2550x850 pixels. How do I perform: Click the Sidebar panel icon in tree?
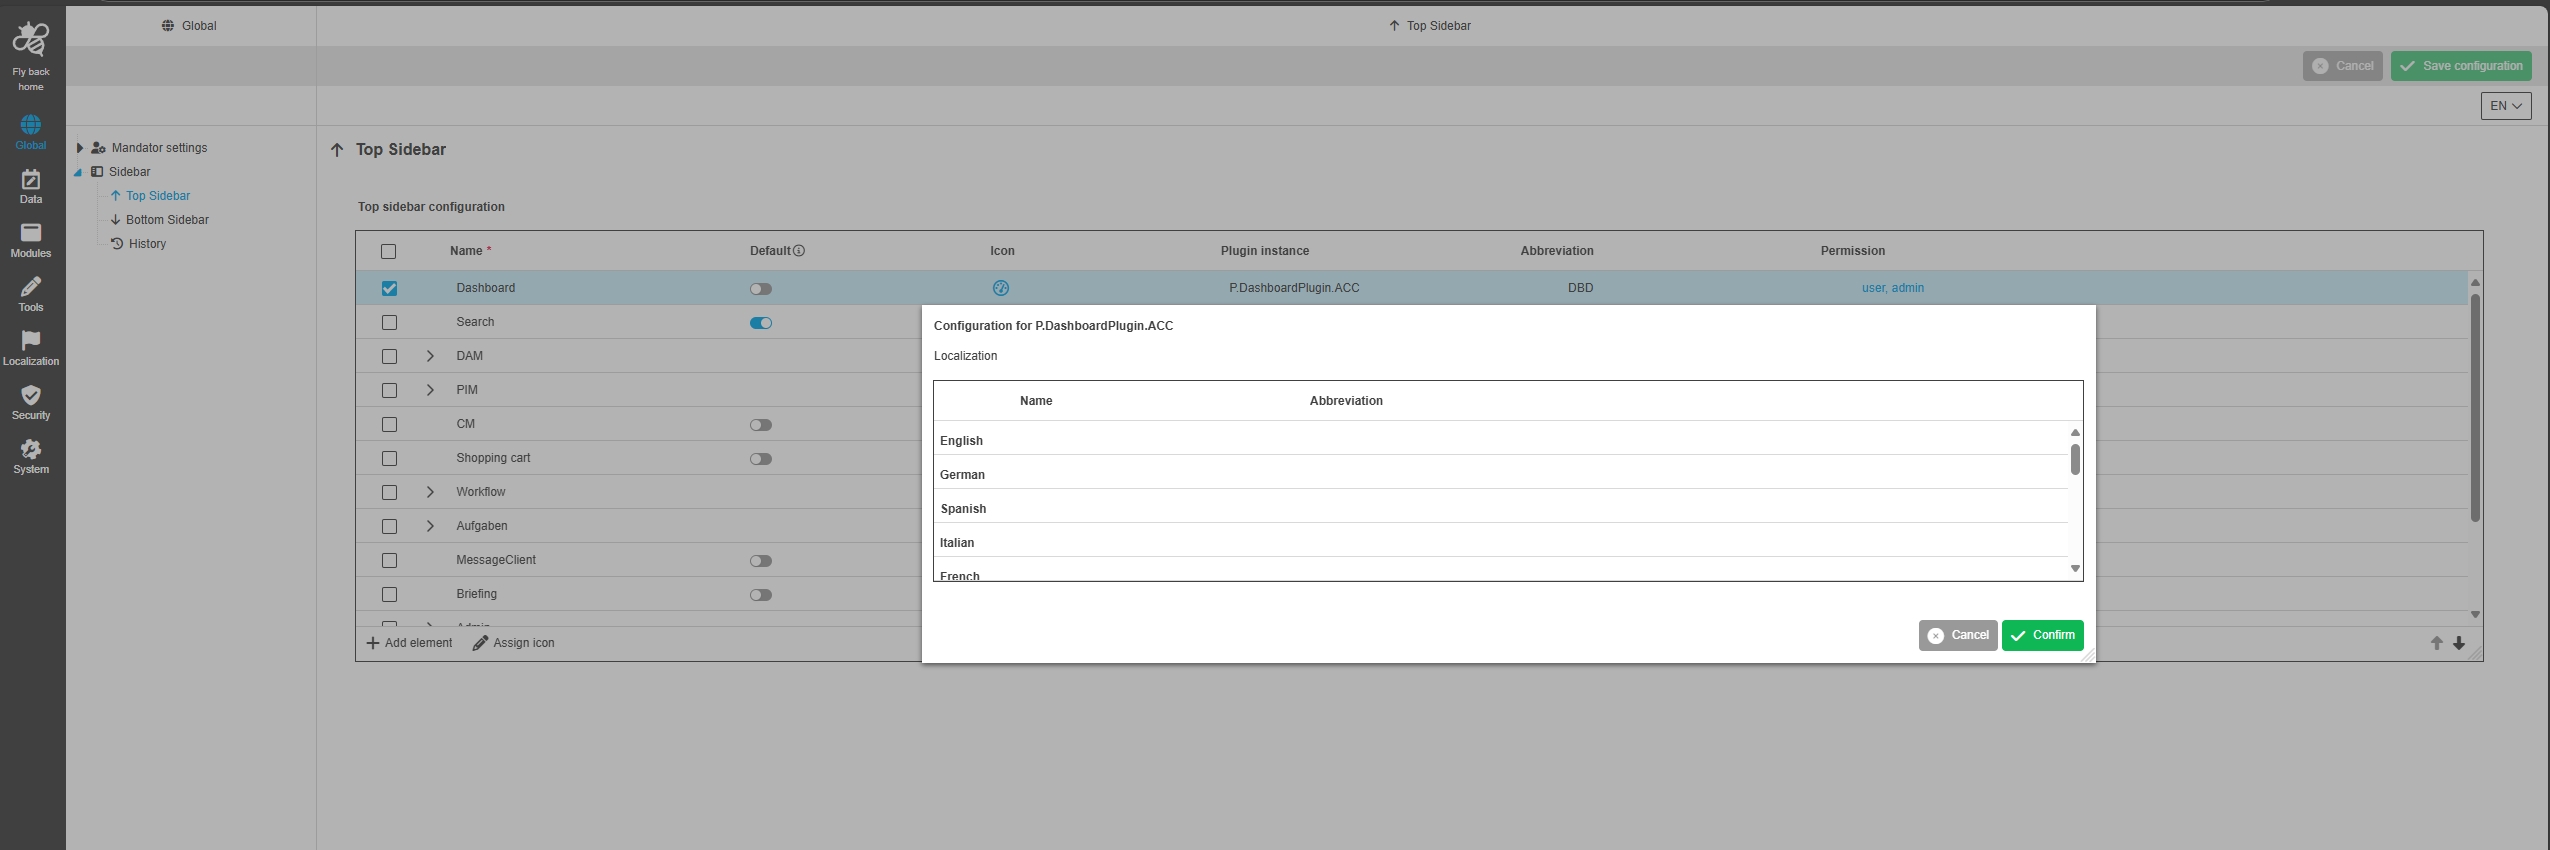point(97,172)
